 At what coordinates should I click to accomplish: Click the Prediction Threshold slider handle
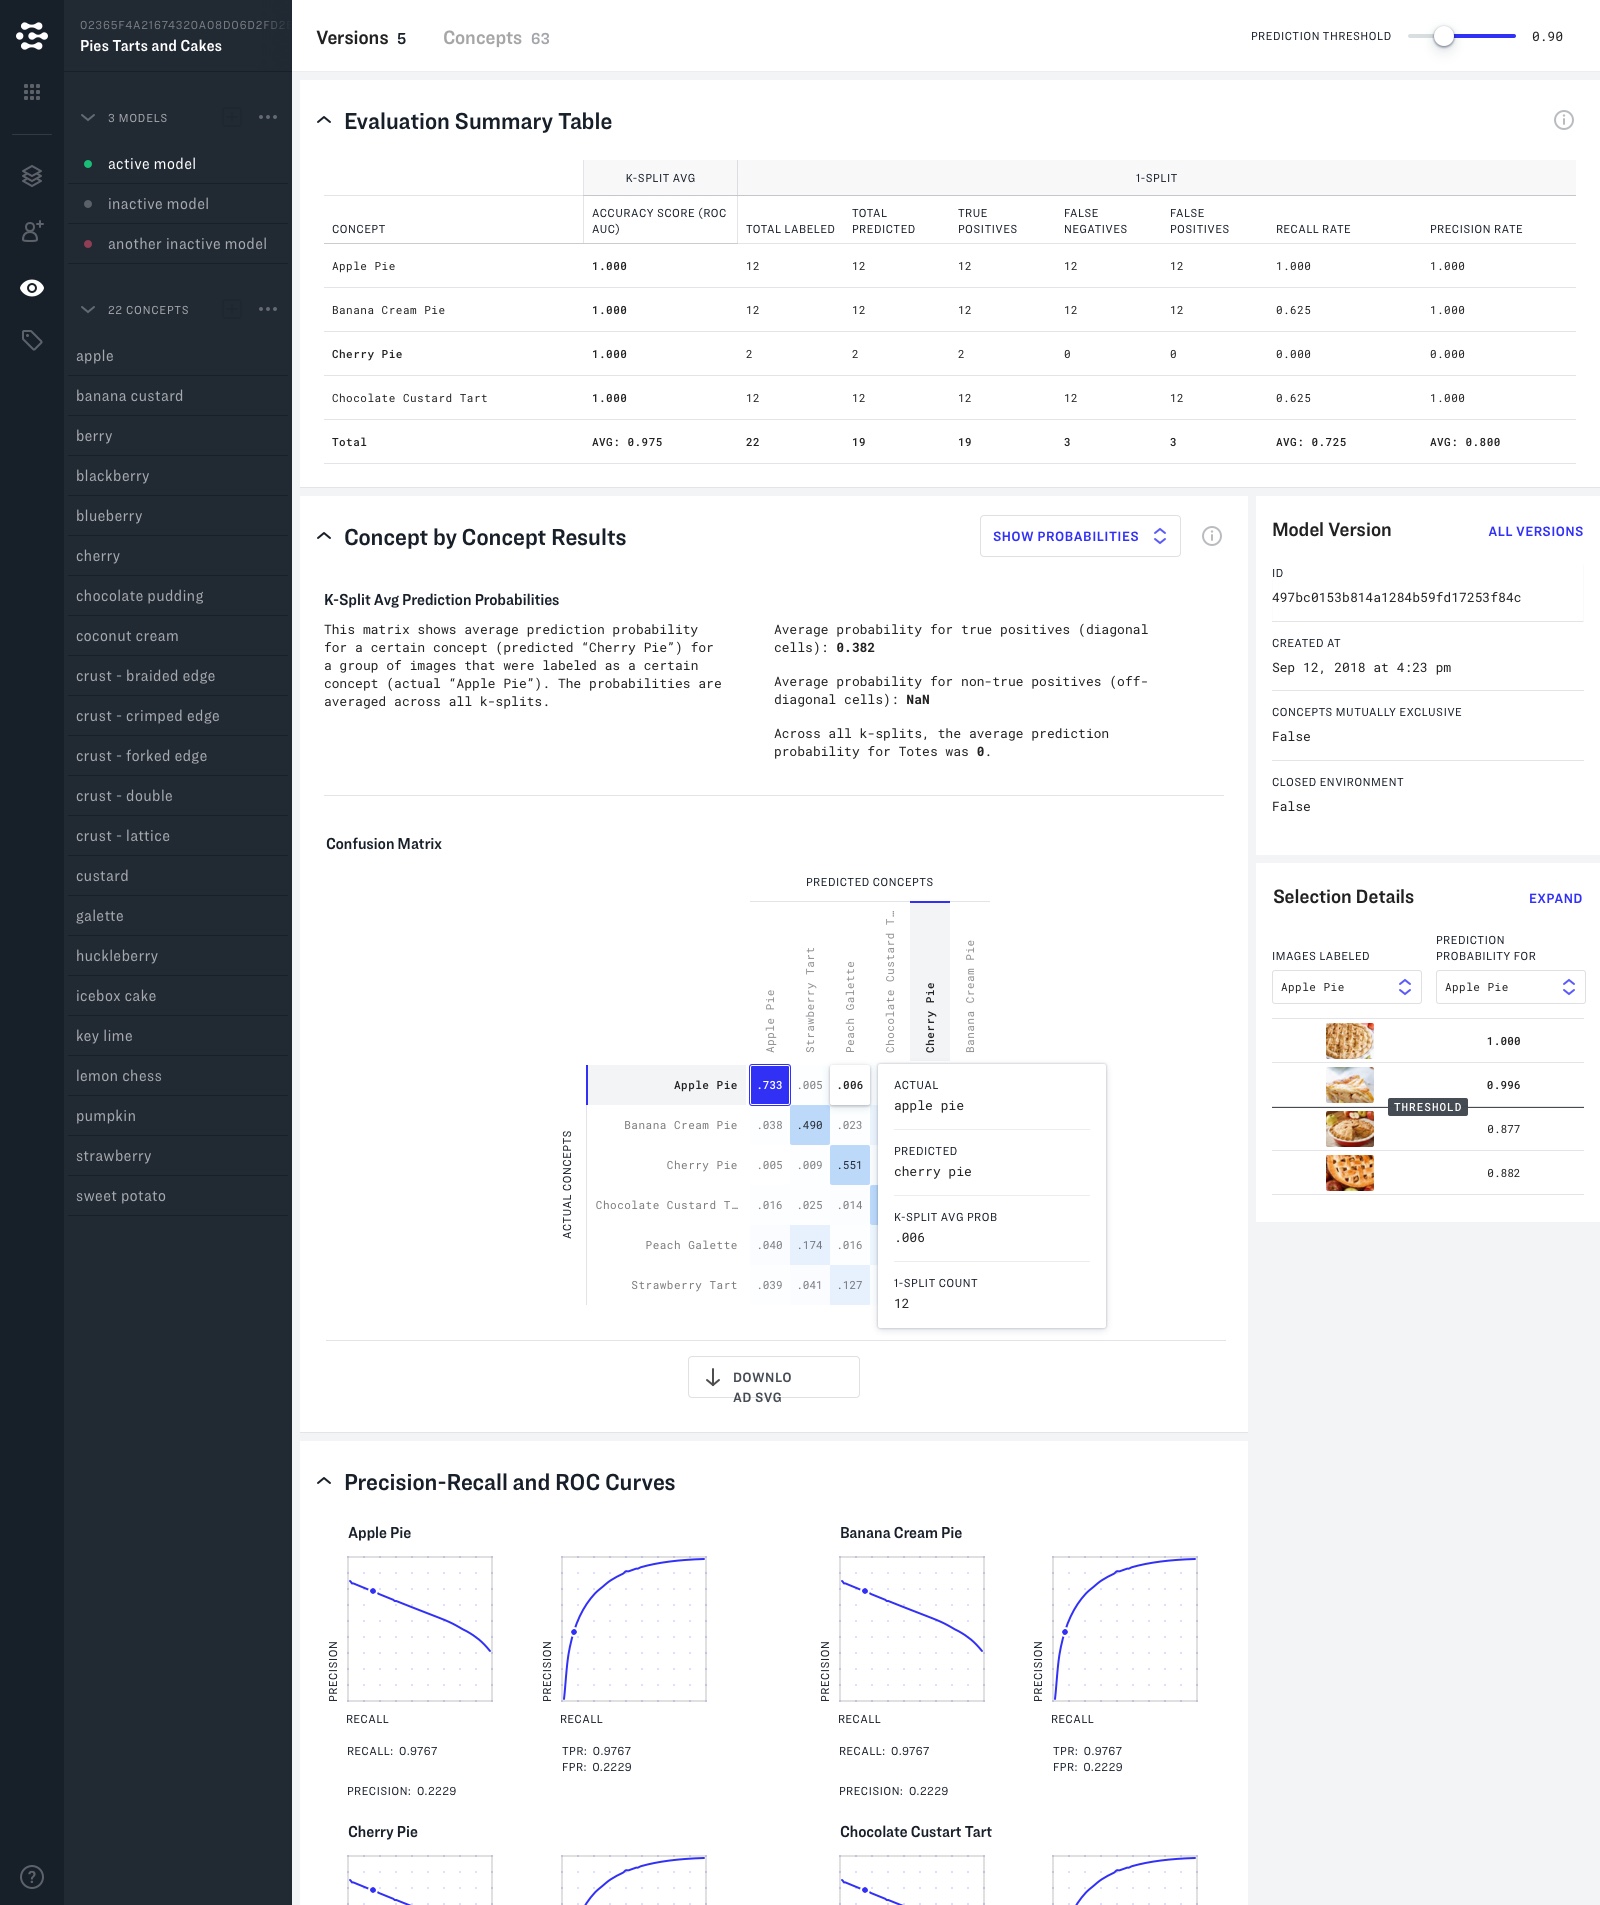tap(1443, 37)
